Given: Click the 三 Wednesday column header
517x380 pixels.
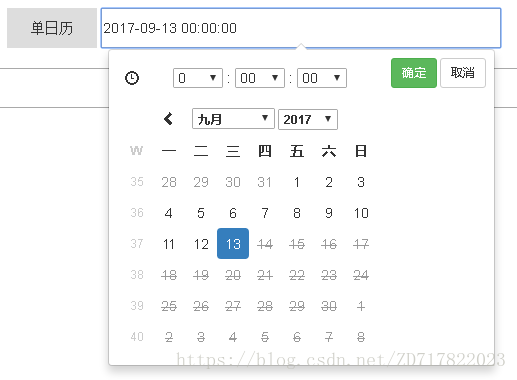Looking at the screenshot, I should pos(233,151).
